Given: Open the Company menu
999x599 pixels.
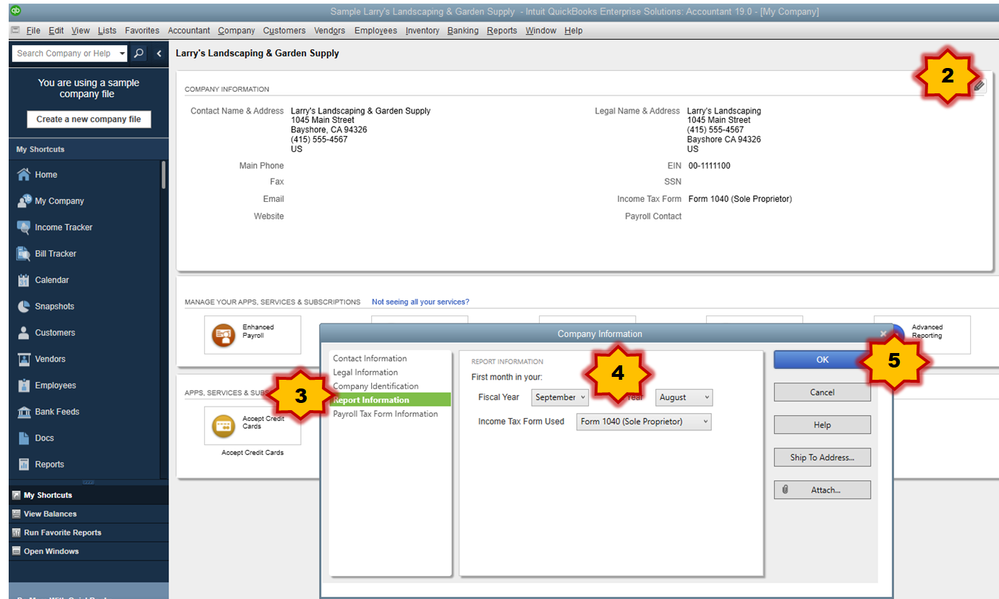Looking at the screenshot, I should click(236, 31).
